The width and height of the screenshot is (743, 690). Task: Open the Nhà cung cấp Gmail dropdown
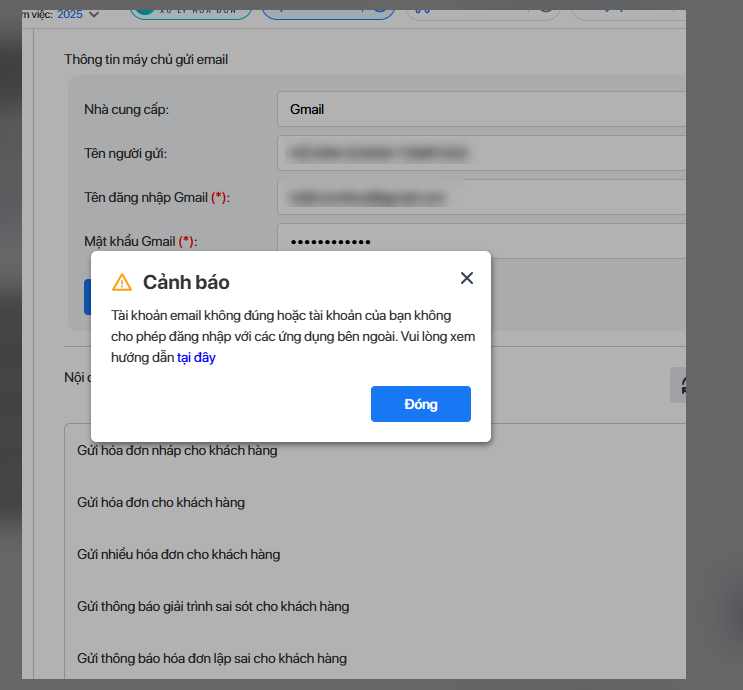click(x=480, y=109)
